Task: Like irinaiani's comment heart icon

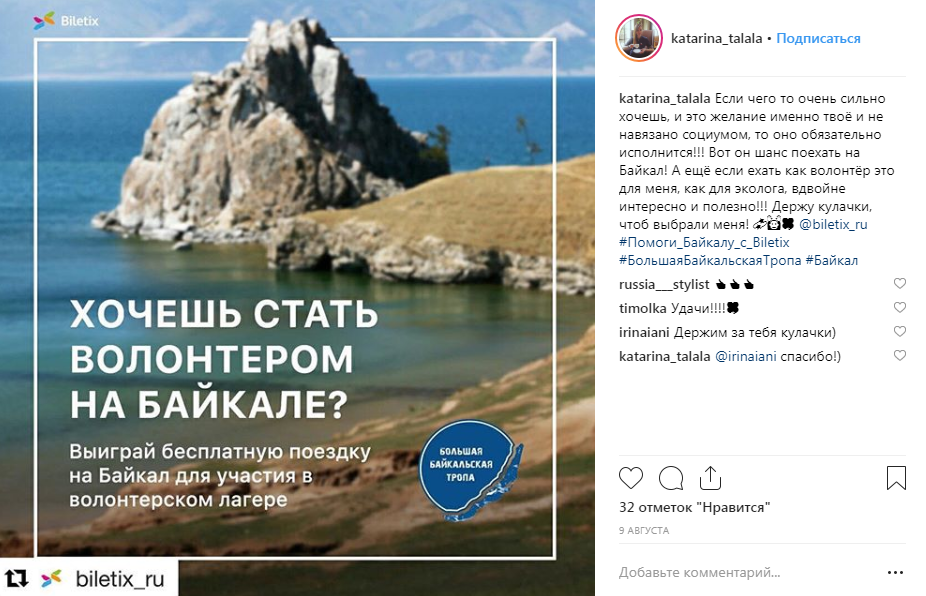Action: pyautogui.click(x=899, y=332)
